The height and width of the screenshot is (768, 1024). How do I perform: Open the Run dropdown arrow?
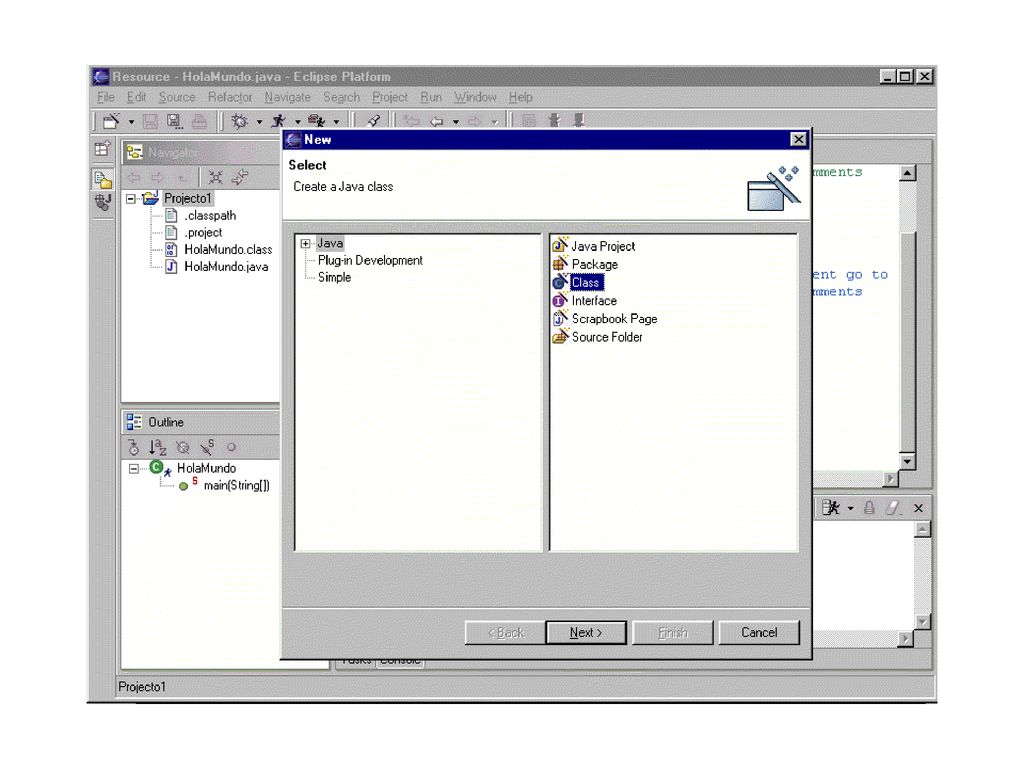click(297, 121)
